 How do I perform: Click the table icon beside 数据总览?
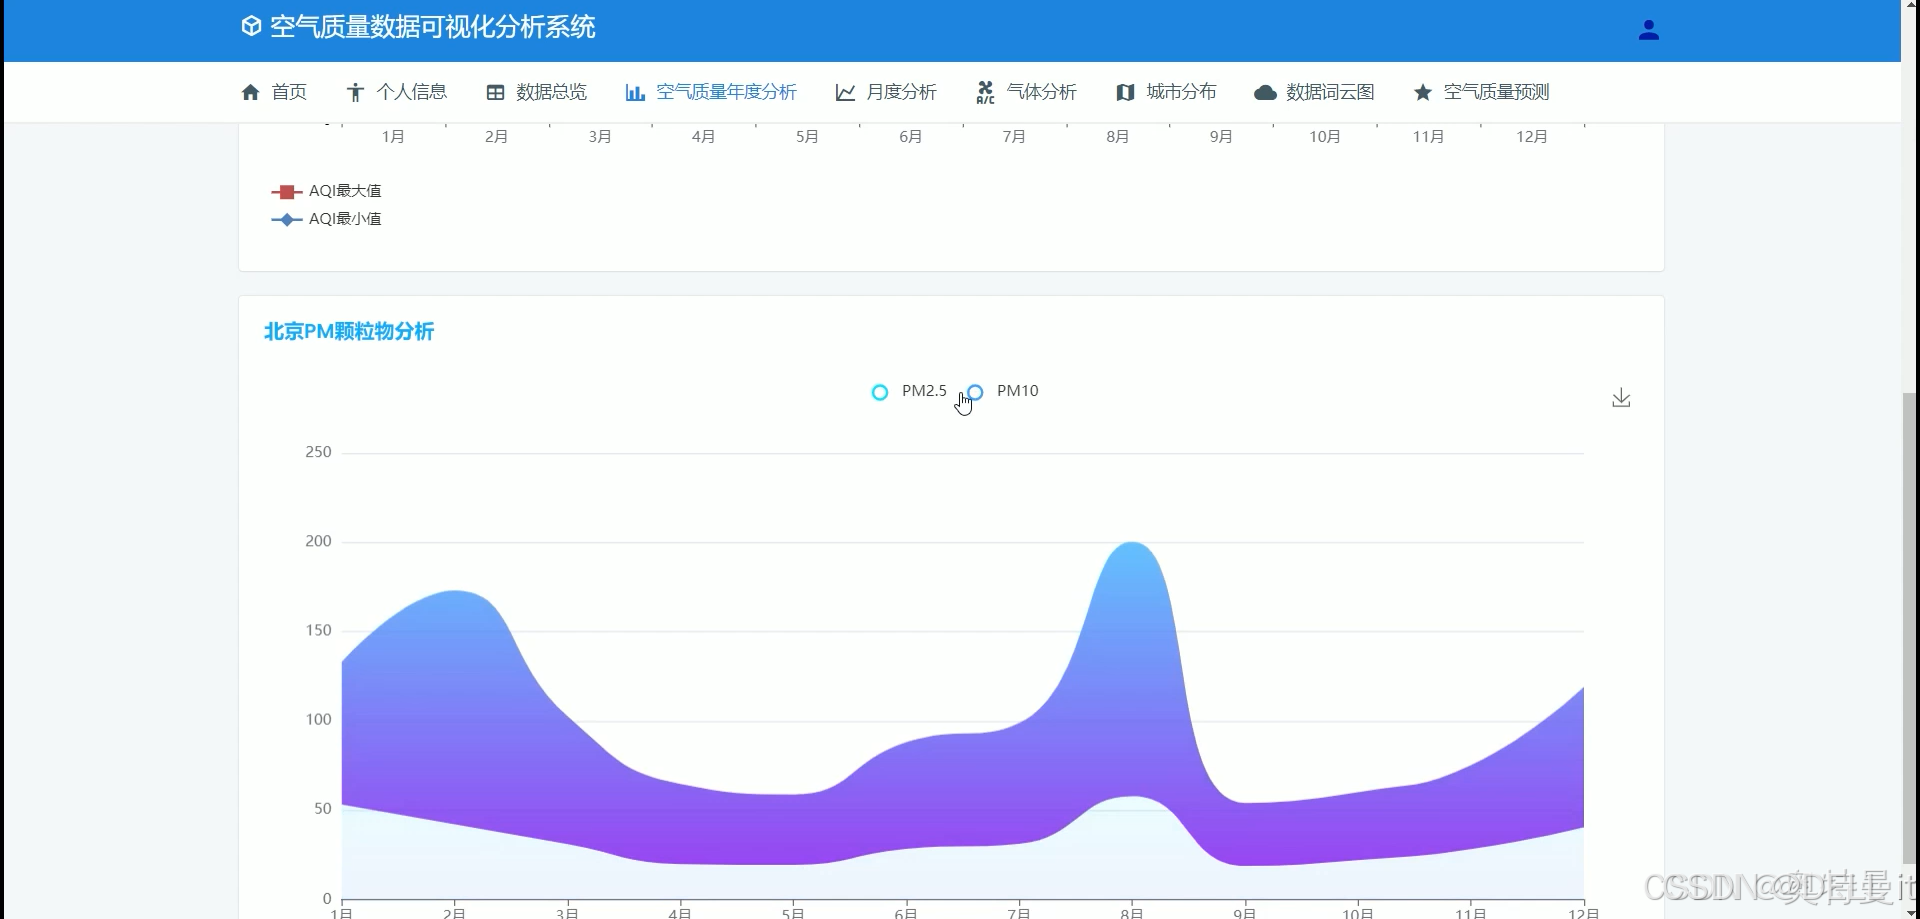496,91
